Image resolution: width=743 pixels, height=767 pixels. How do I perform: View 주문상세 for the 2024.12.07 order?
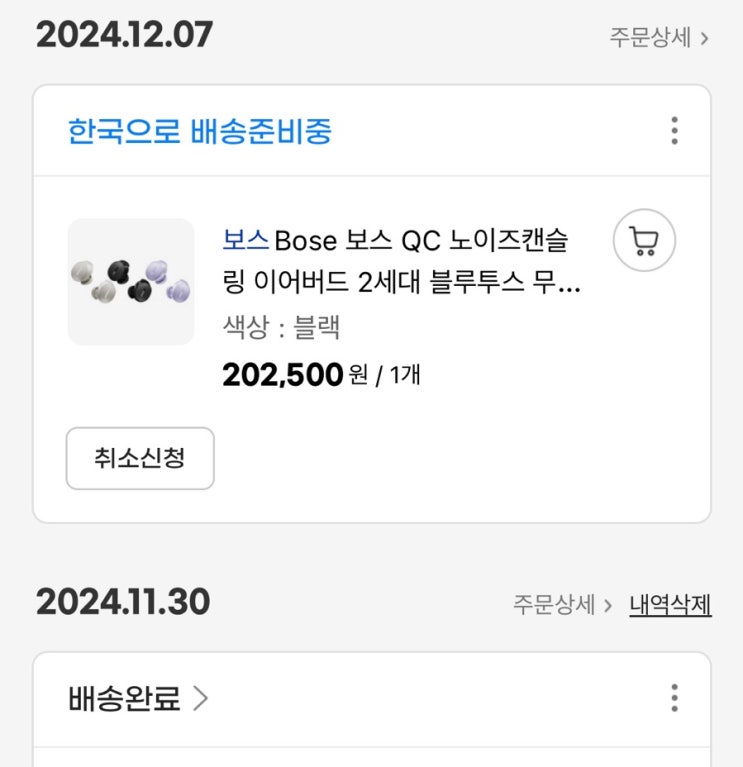[x=650, y=38]
